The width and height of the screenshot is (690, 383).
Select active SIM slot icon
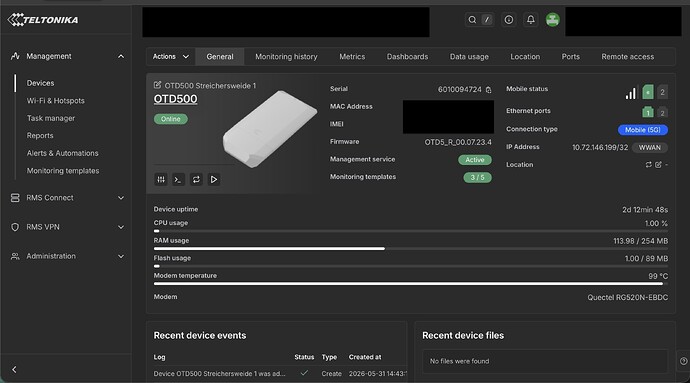point(648,92)
